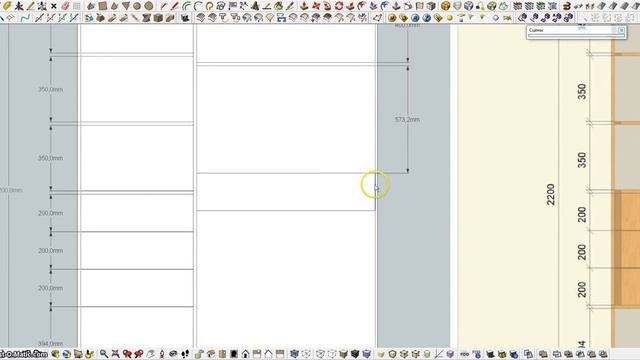Select the 573,2mm dimension label
The width and height of the screenshot is (640, 360).
point(407,120)
